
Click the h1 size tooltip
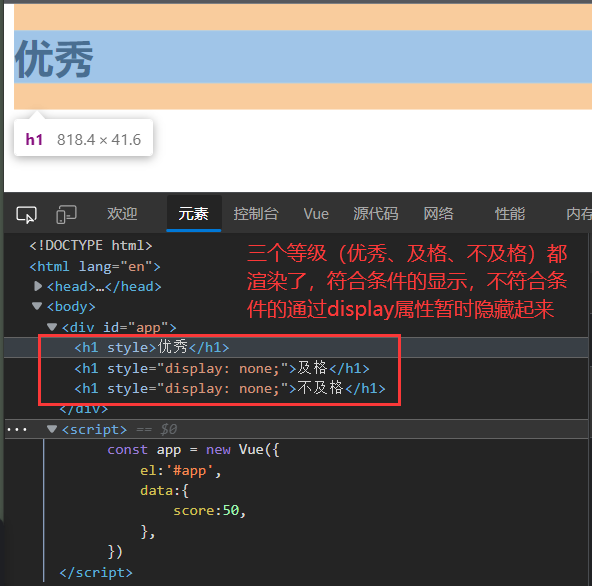tap(83, 138)
